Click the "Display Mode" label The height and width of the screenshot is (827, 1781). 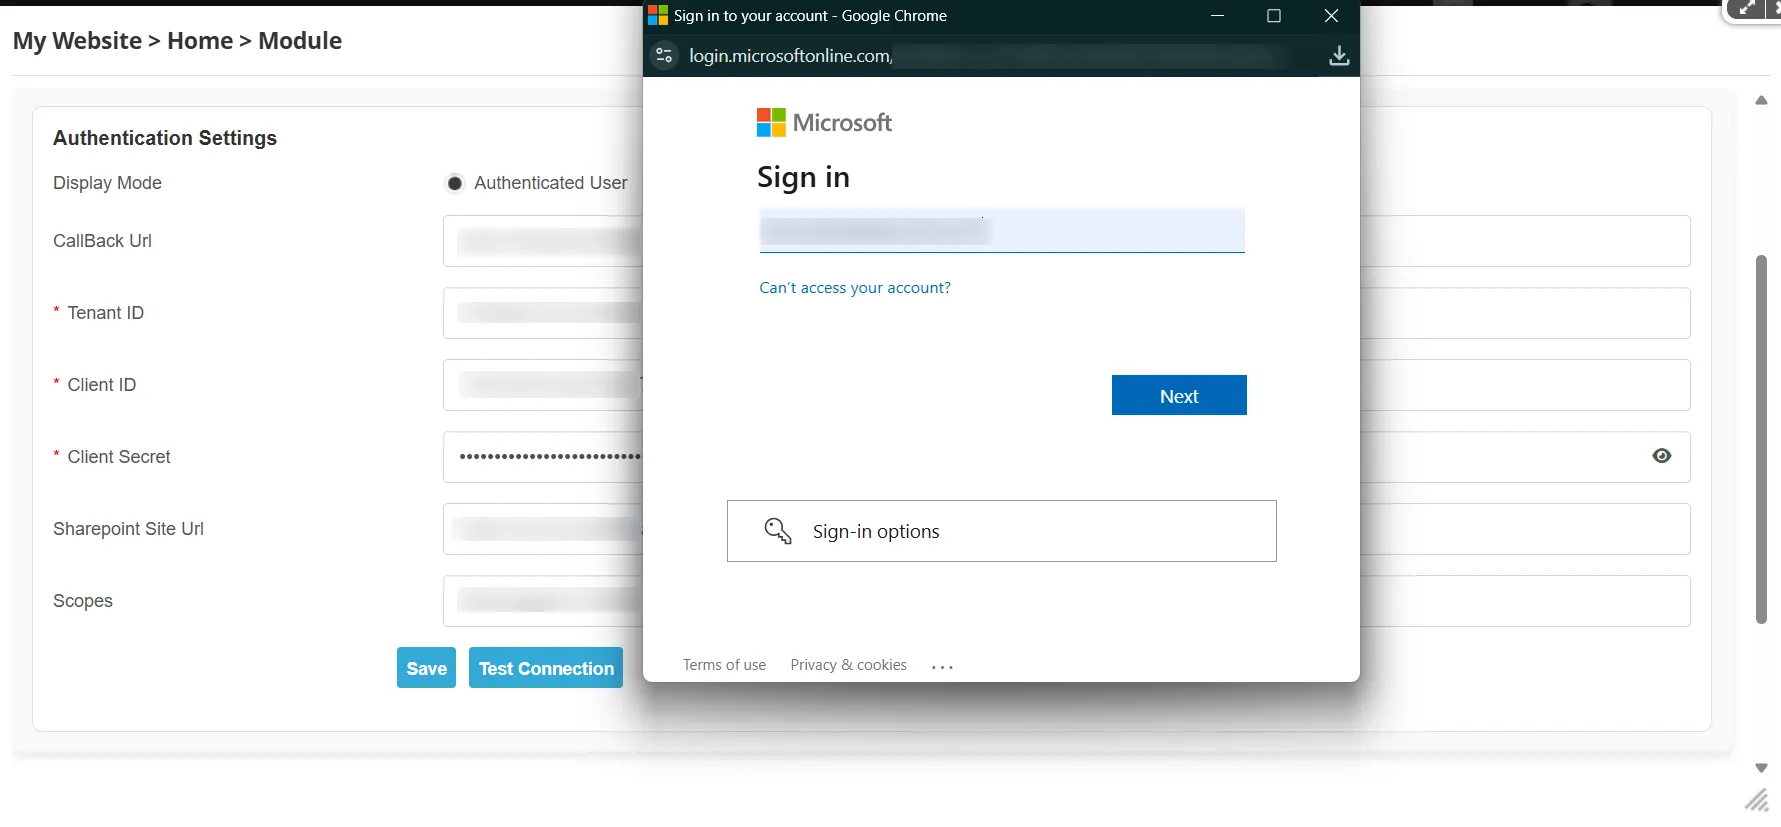[x=107, y=183]
